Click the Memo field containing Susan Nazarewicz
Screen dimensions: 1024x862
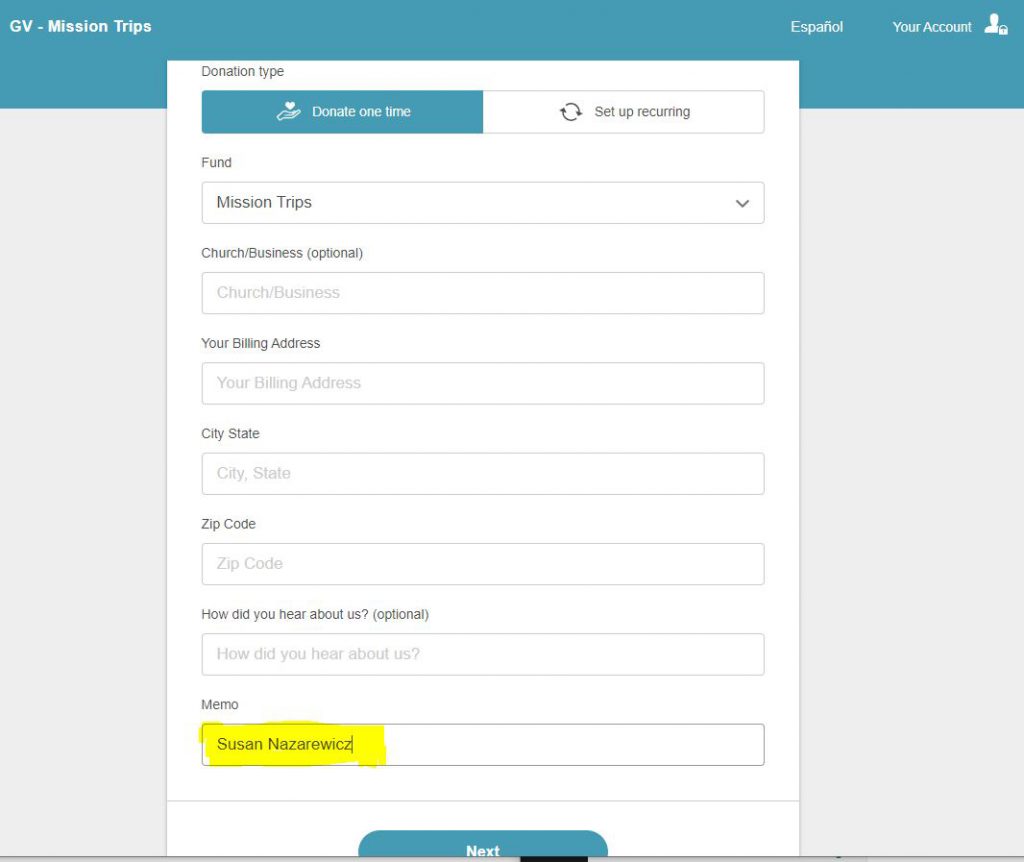[483, 744]
